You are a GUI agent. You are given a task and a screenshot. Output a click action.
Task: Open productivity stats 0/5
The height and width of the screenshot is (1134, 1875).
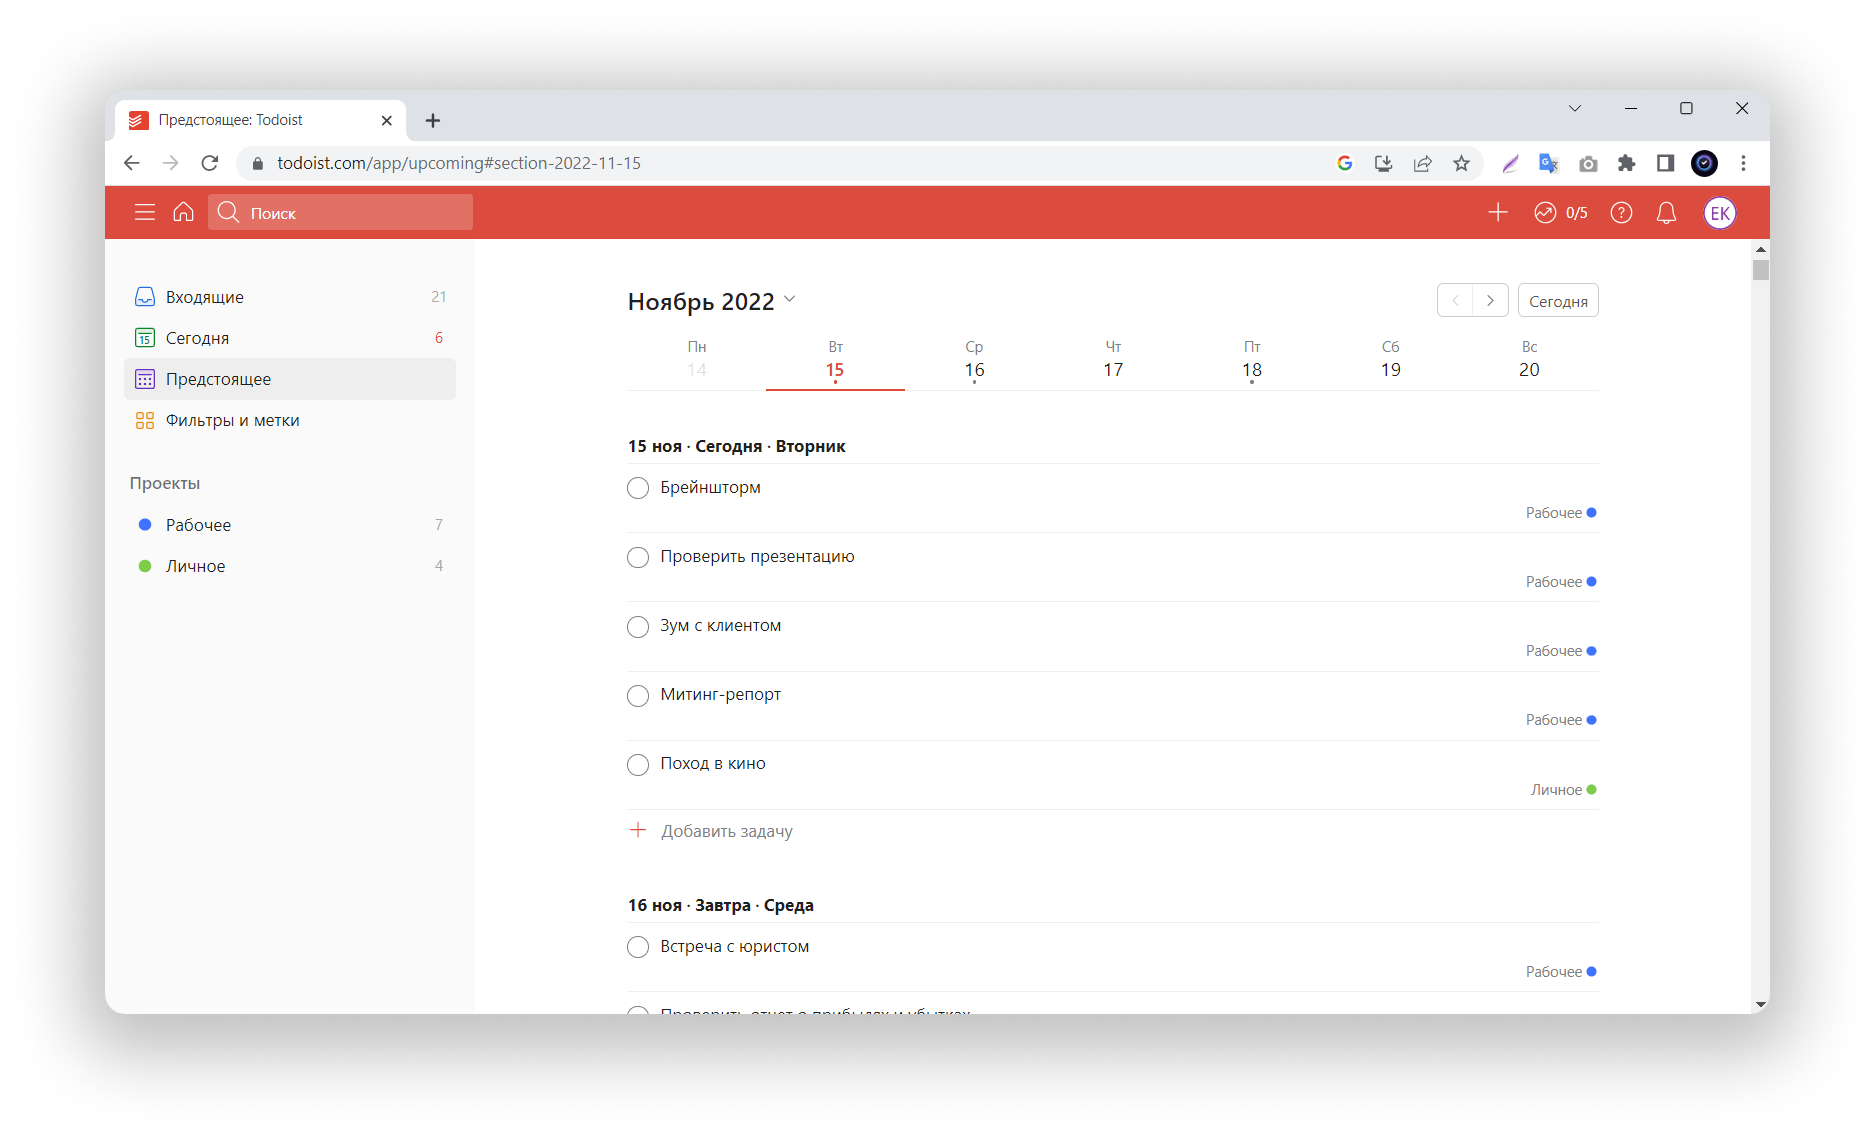coord(1561,212)
